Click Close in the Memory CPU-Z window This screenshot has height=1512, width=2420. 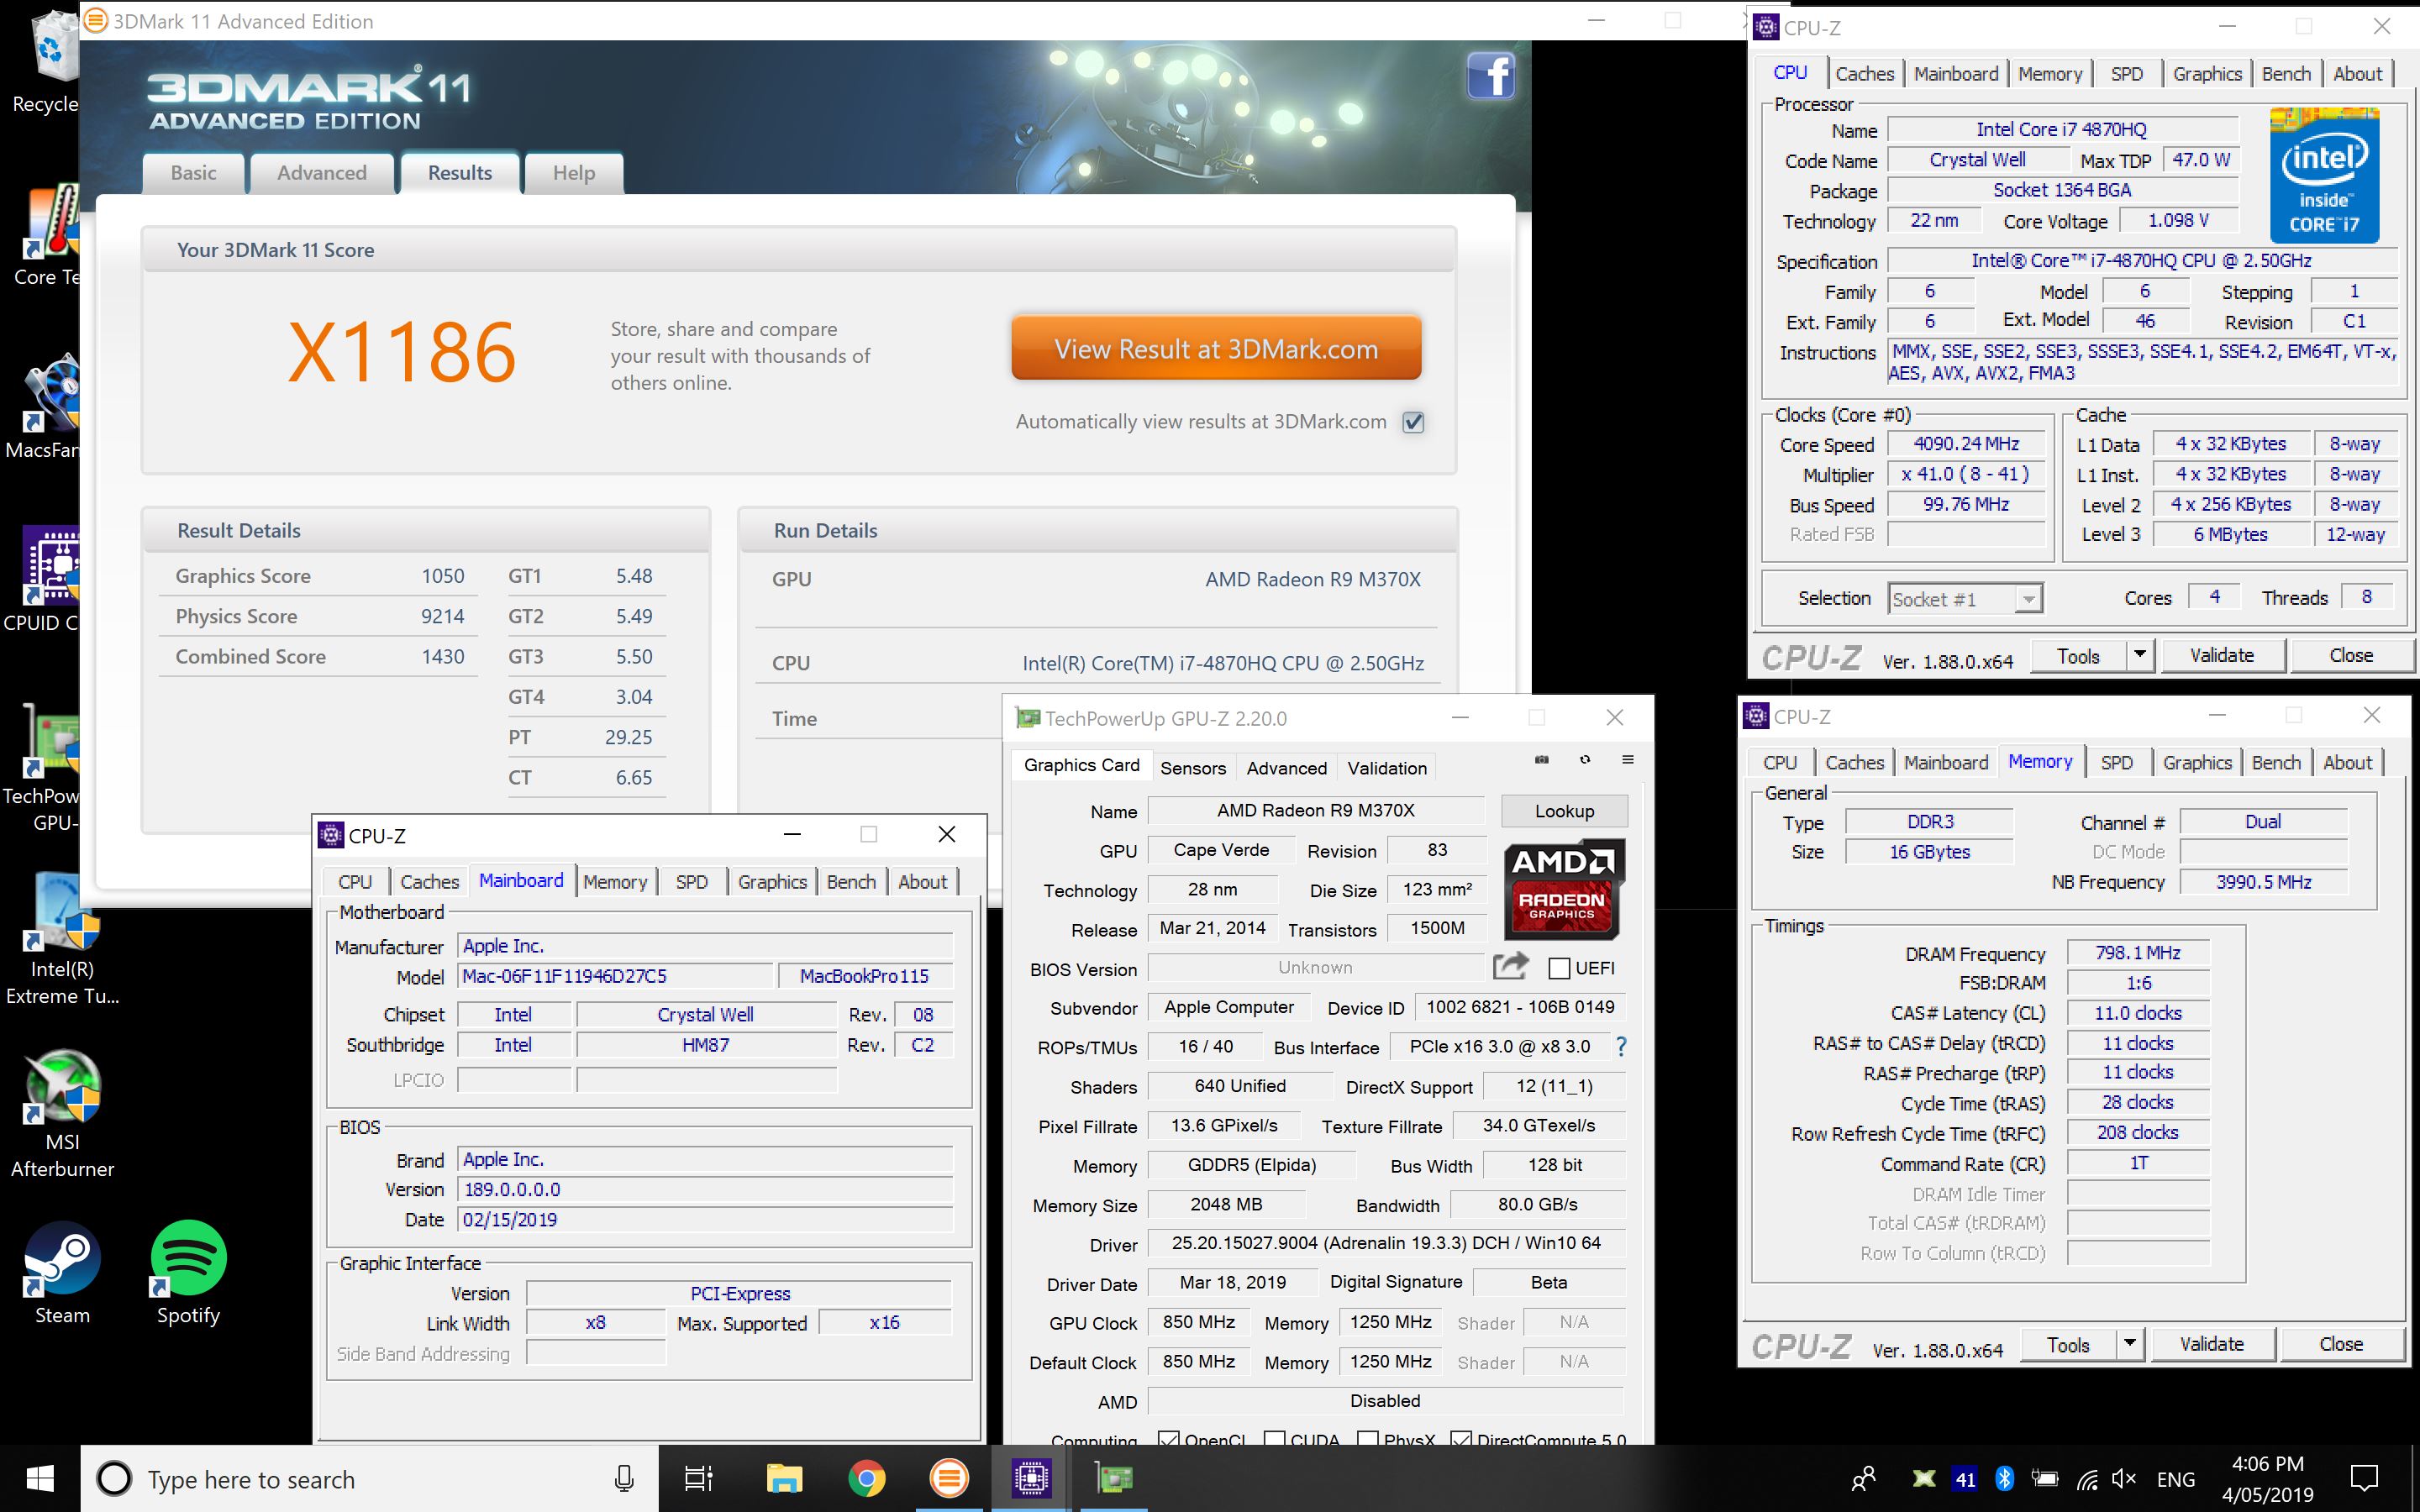point(2341,1344)
